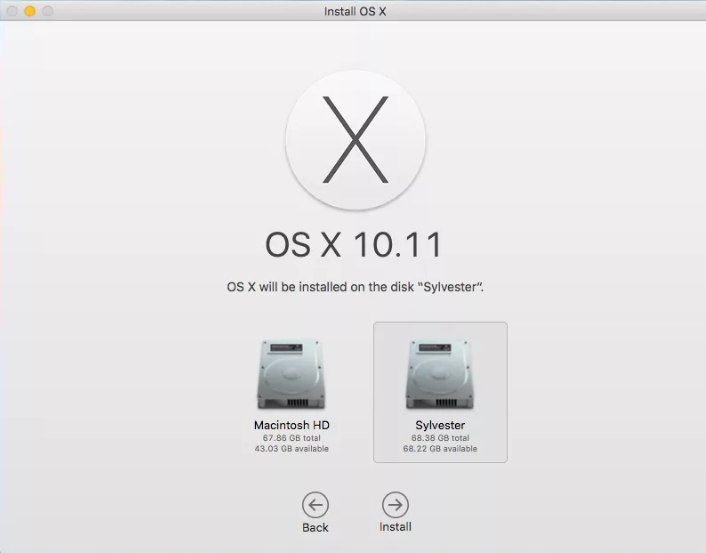Click the Install arrow circle icon
Screen dimensions: 706x553
pyautogui.click(x=395, y=505)
